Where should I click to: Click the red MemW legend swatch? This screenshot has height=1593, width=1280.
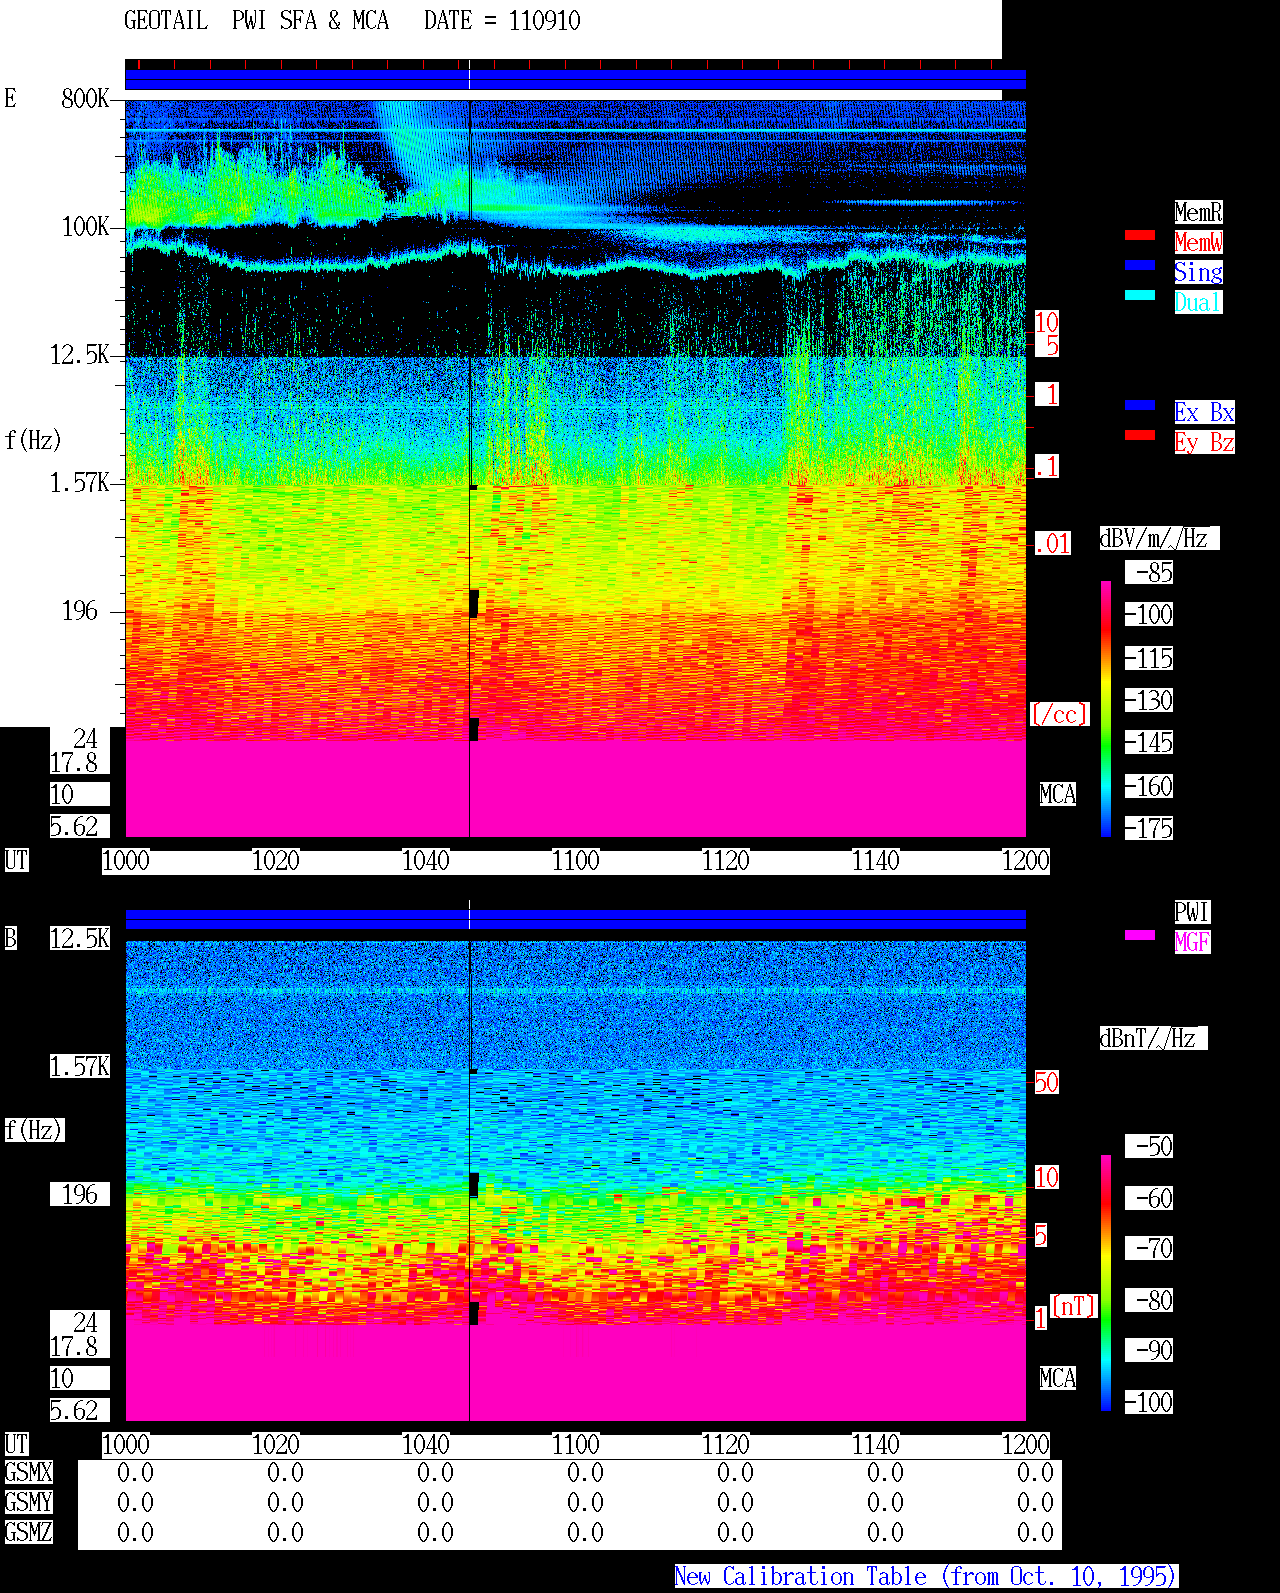click(1140, 235)
